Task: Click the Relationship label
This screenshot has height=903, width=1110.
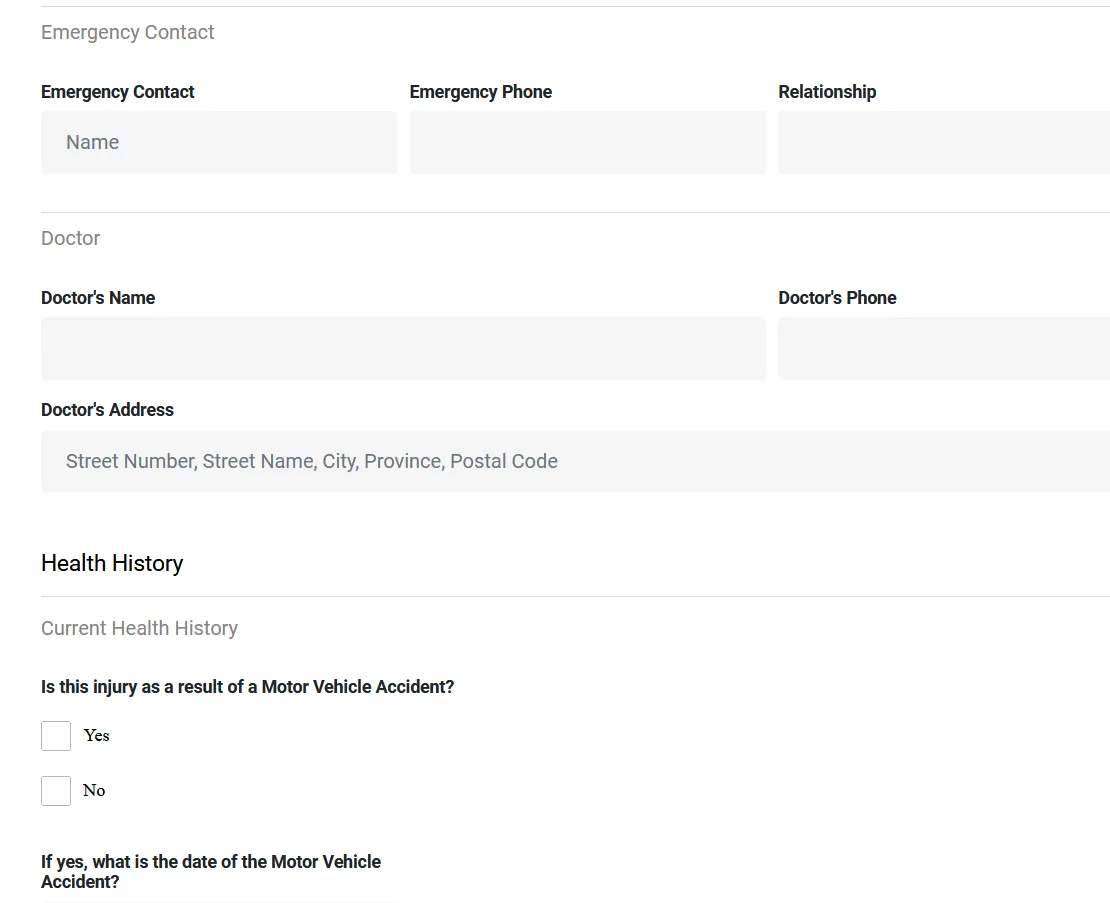Action: click(827, 92)
